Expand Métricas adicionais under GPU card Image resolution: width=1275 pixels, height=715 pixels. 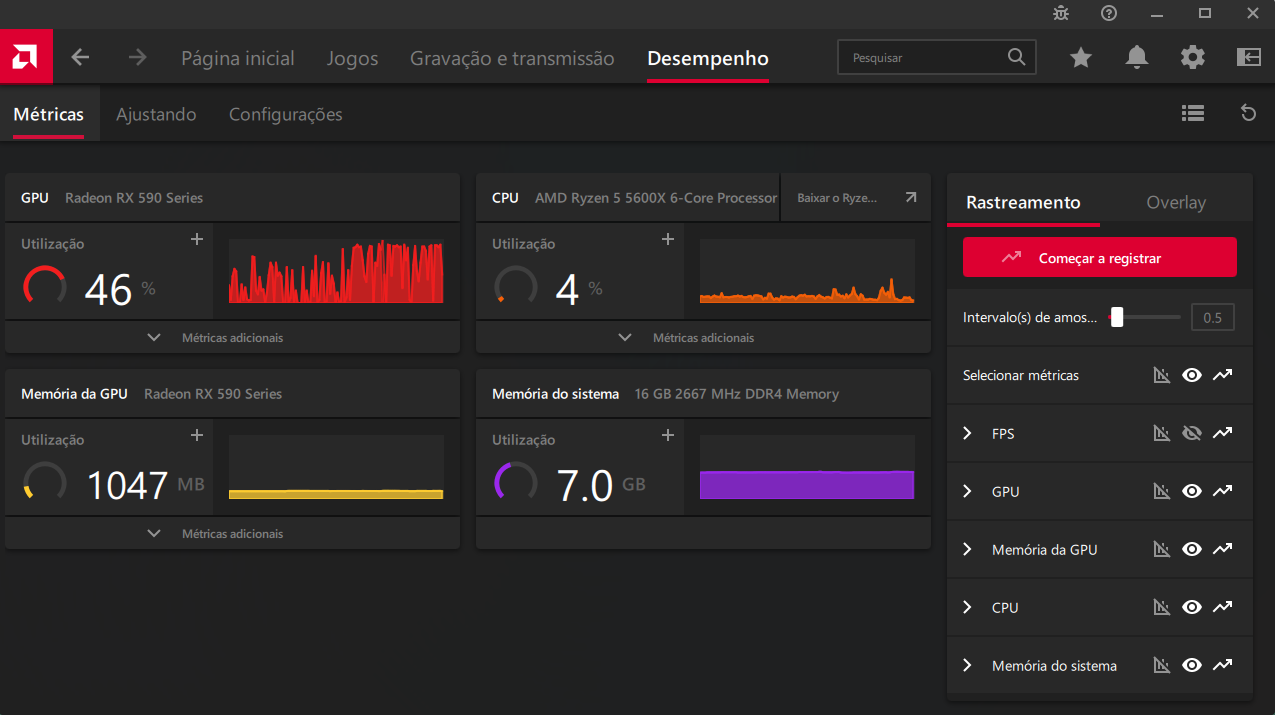coord(232,338)
